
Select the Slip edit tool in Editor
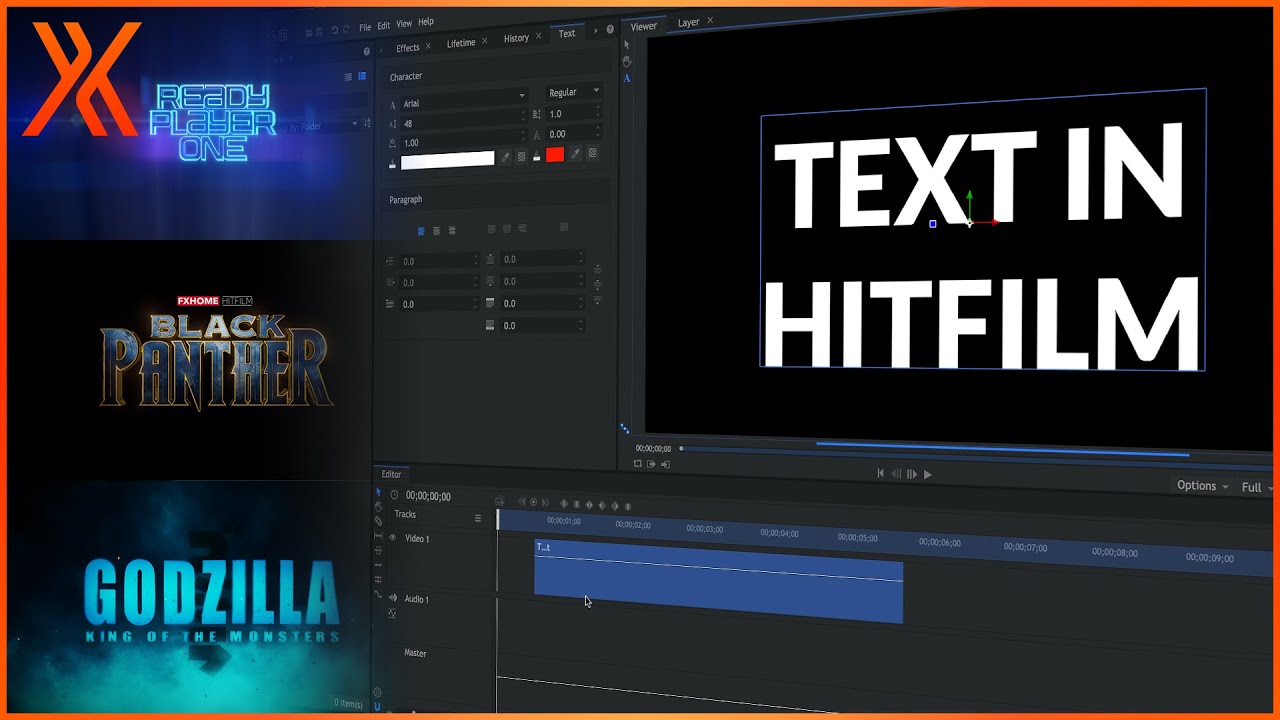(x=378, y=536)
